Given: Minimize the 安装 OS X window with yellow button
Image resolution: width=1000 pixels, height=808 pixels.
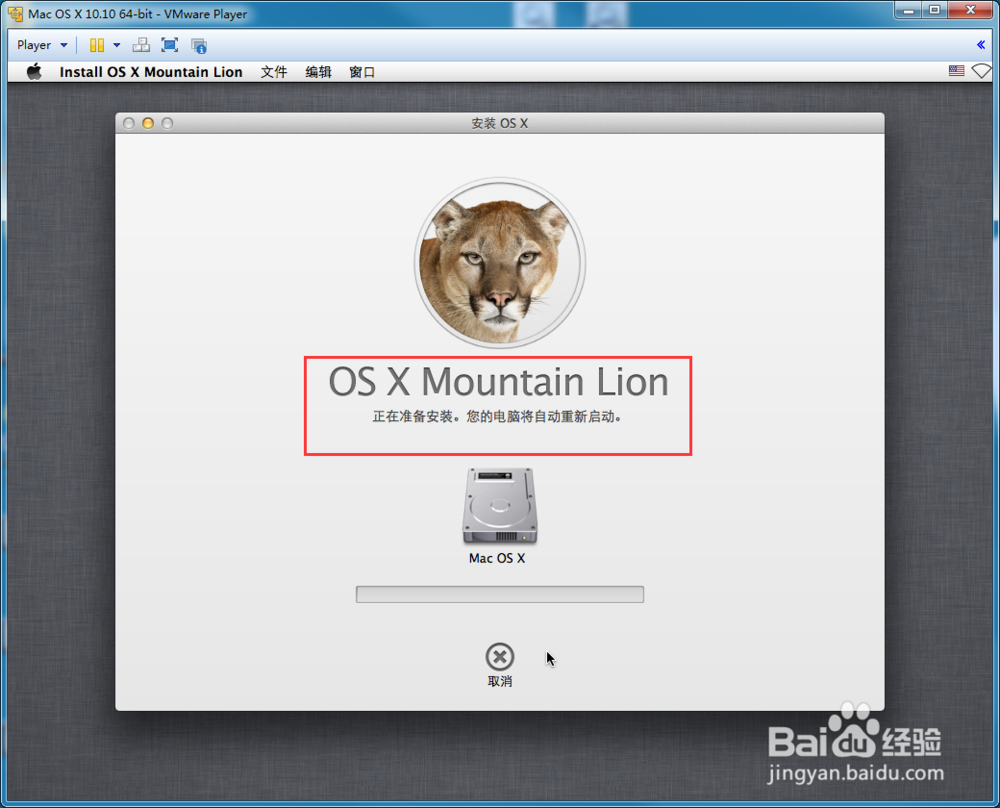Looking at the screenshot, I should coord(148,123).
